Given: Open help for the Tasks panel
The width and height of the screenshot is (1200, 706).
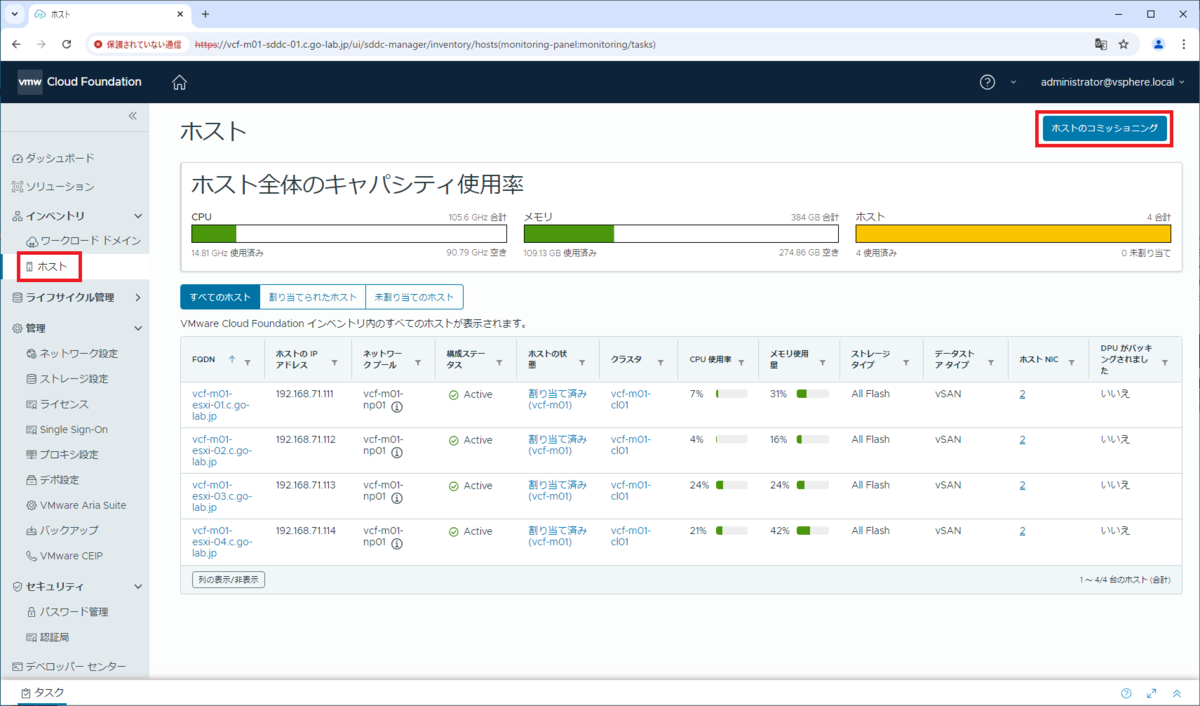Looking at the screenshot, I should (x=1127, y=693).
